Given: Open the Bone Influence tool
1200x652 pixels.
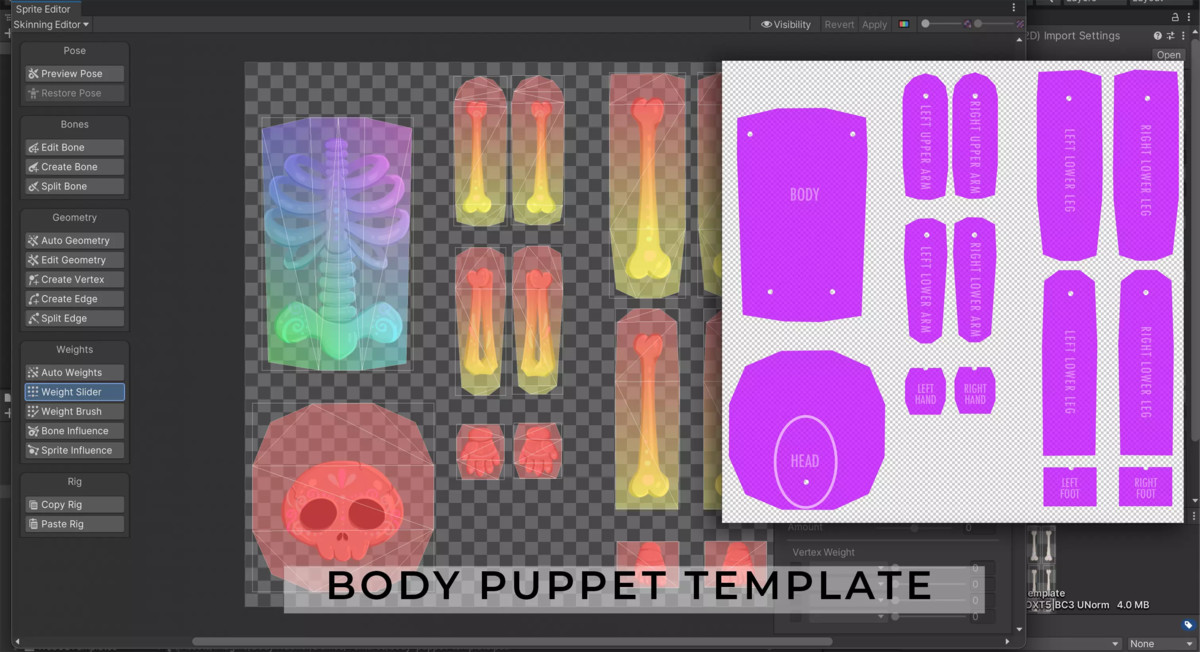Looking at the screenshot, I should 74,430.
